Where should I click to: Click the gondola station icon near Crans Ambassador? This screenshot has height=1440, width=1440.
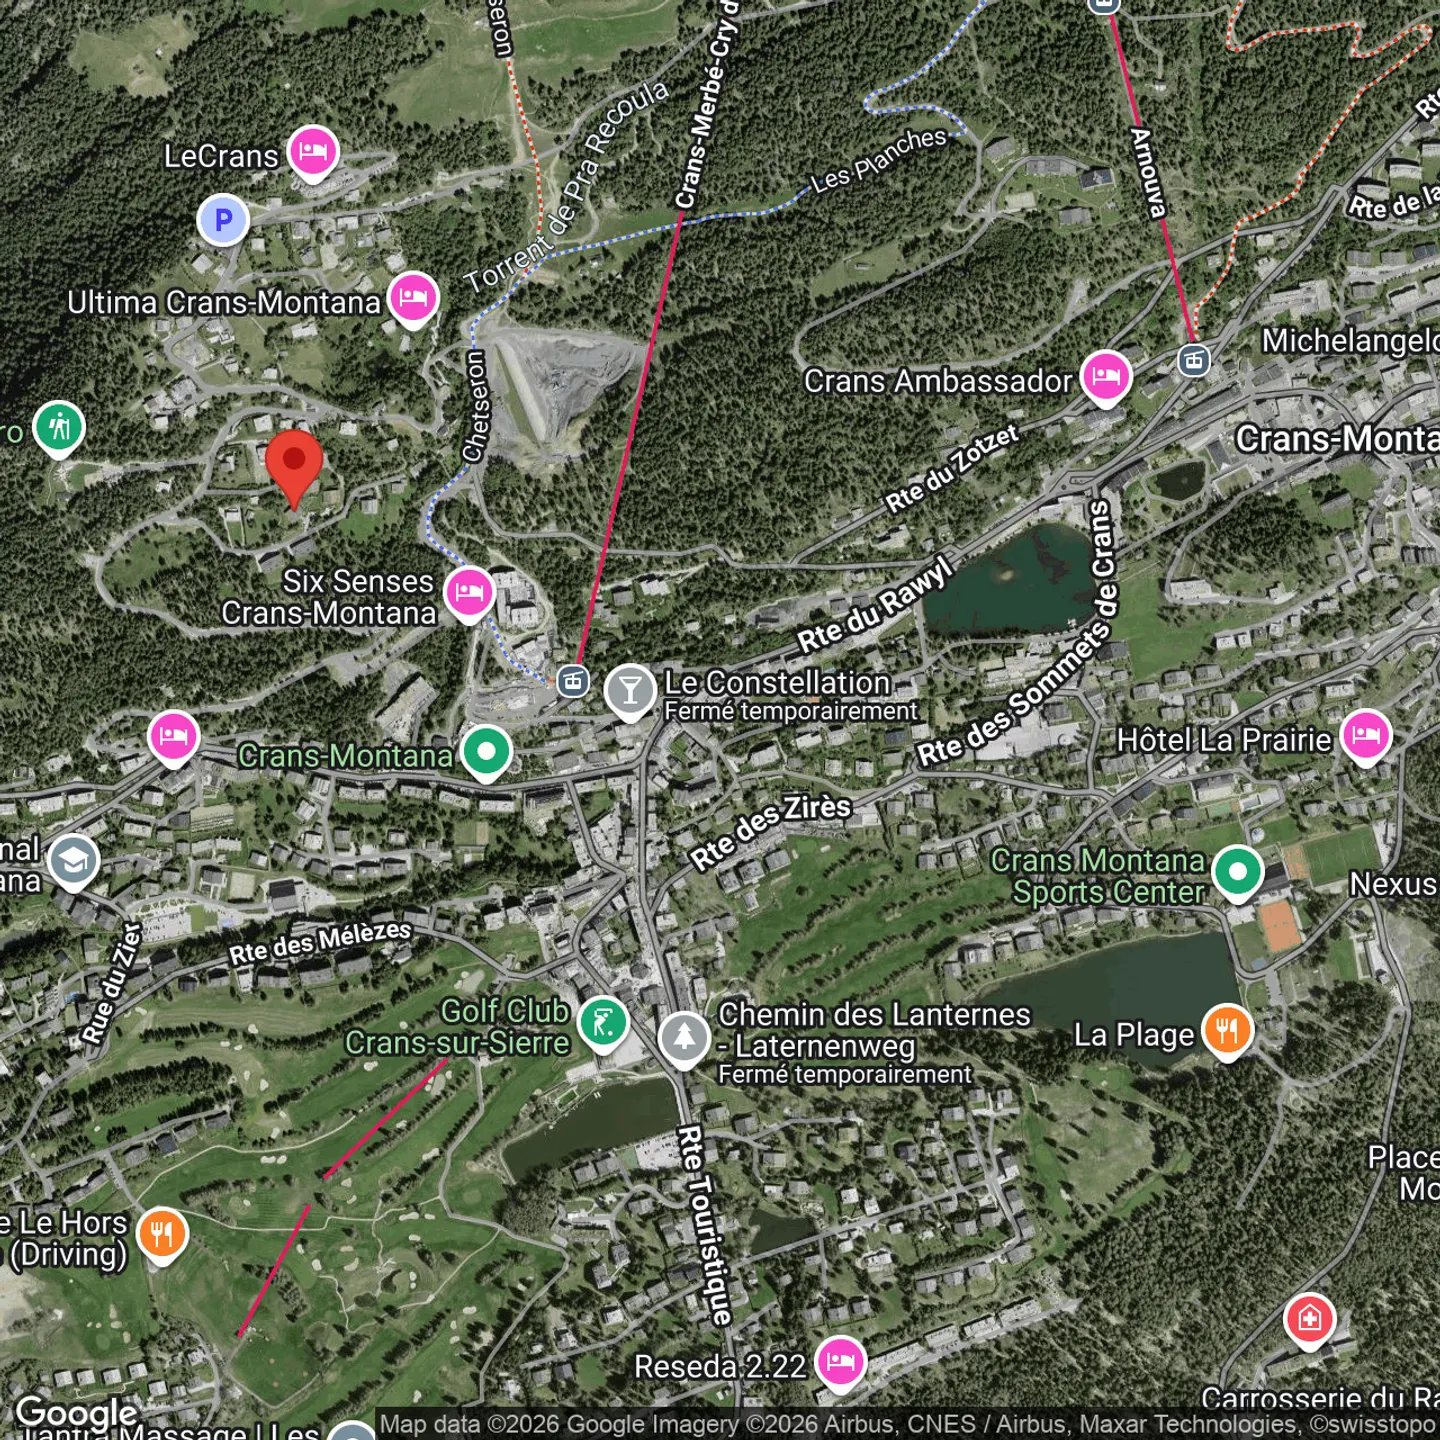1194,360
